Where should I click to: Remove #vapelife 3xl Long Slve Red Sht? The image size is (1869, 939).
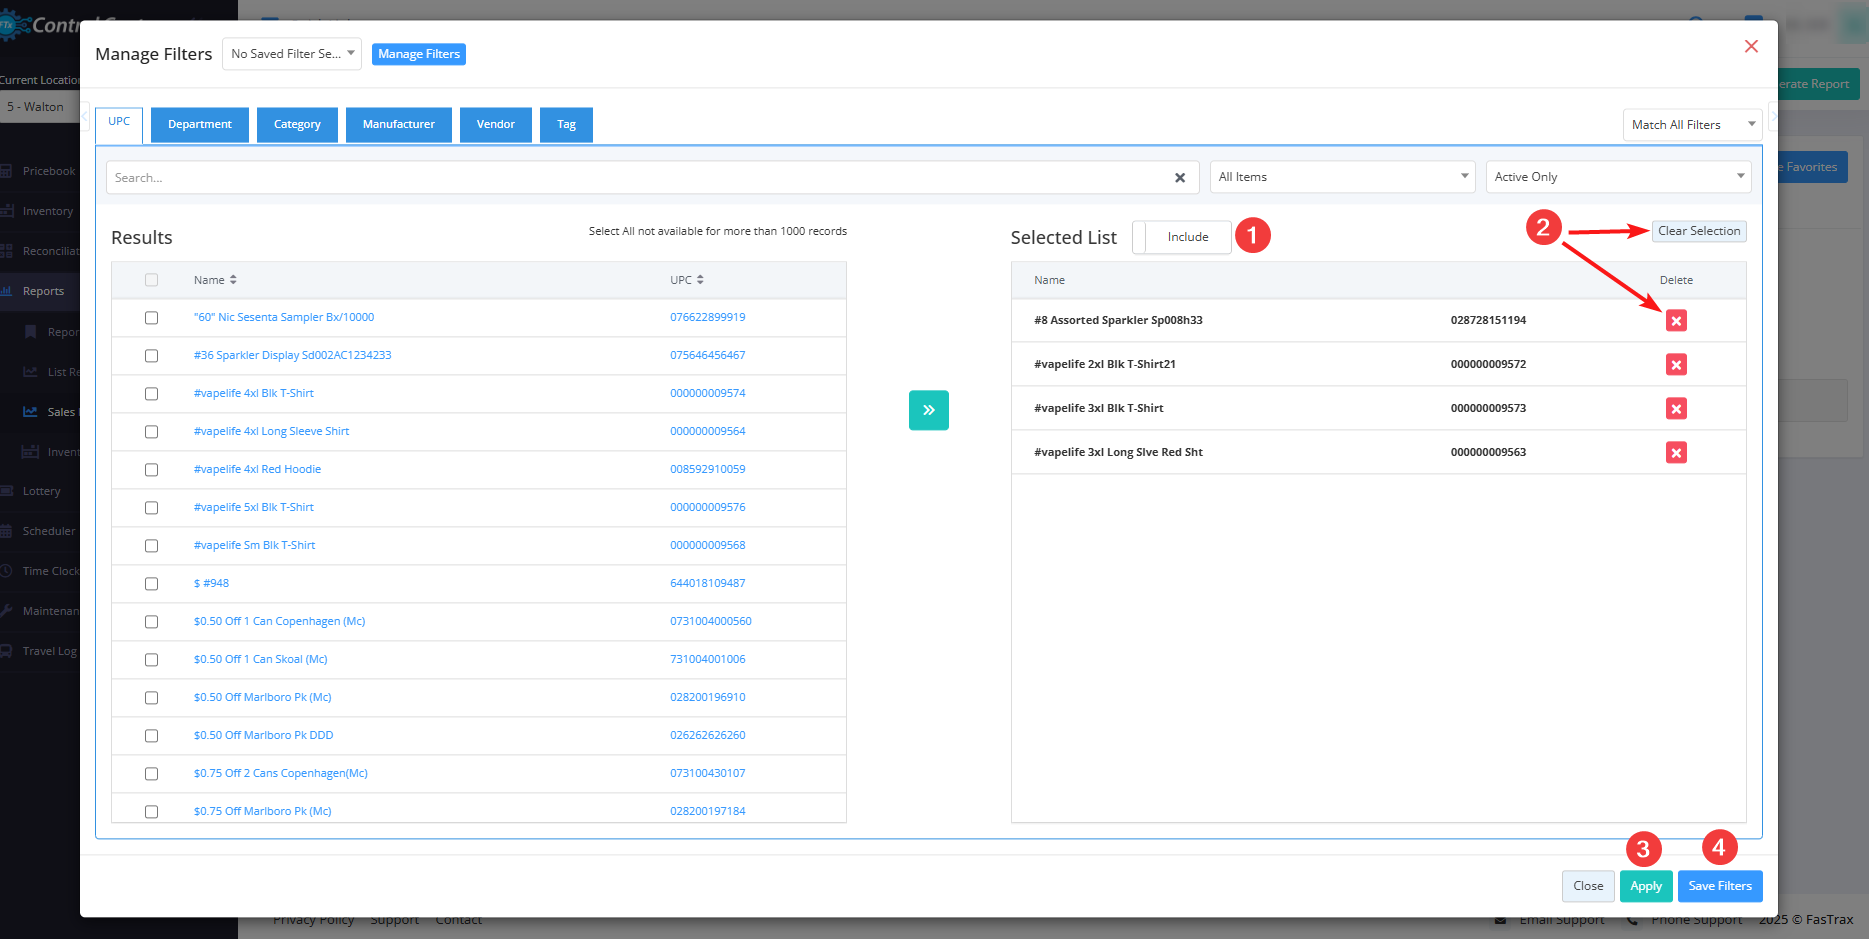pos(1676,453)
